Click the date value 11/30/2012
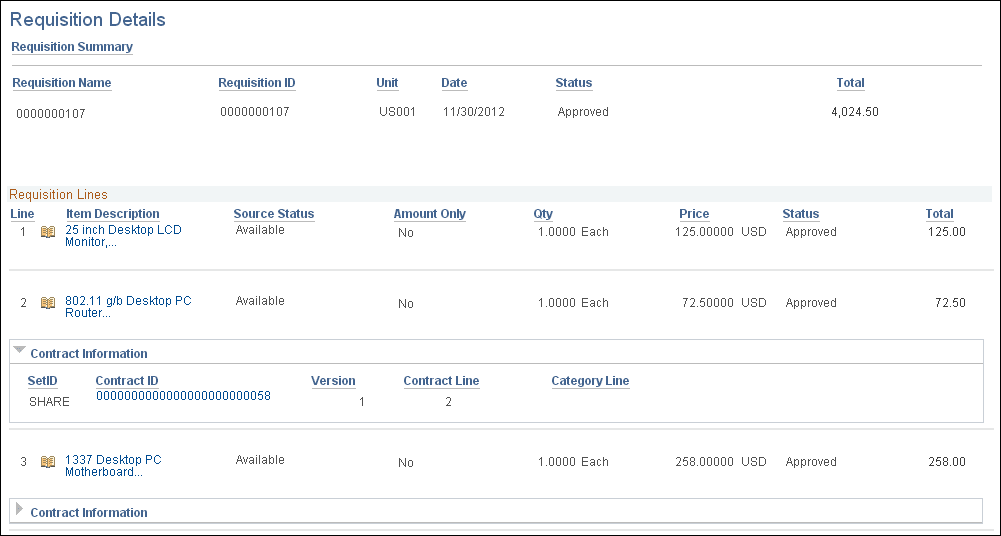 point(474,112)
